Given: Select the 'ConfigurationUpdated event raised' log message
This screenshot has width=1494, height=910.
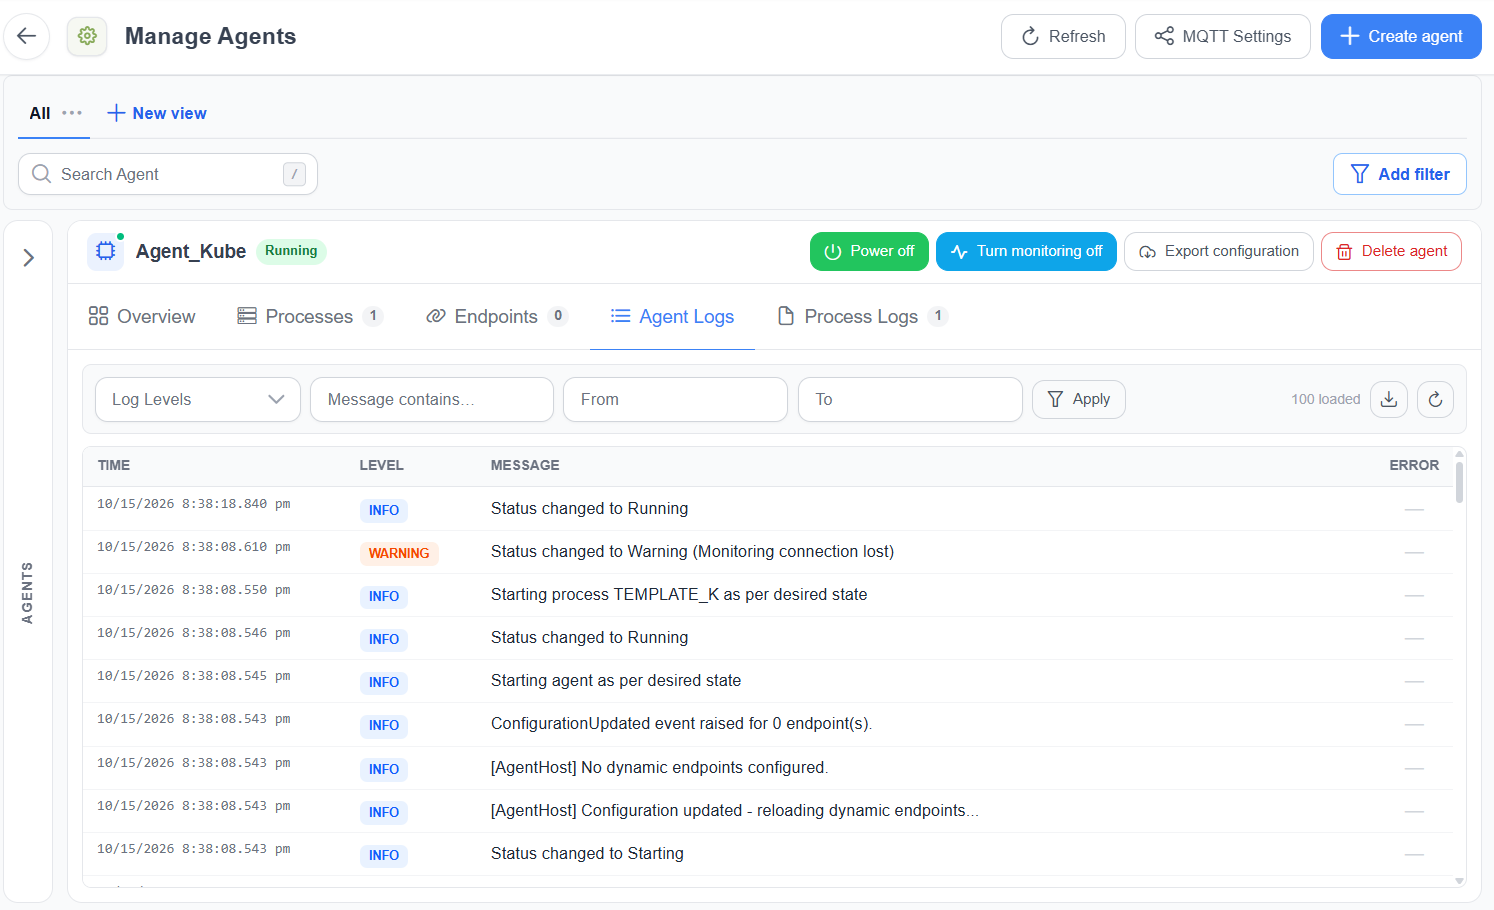Looking at the screenshot, I should pyautogui.click(x=681, y=723).
